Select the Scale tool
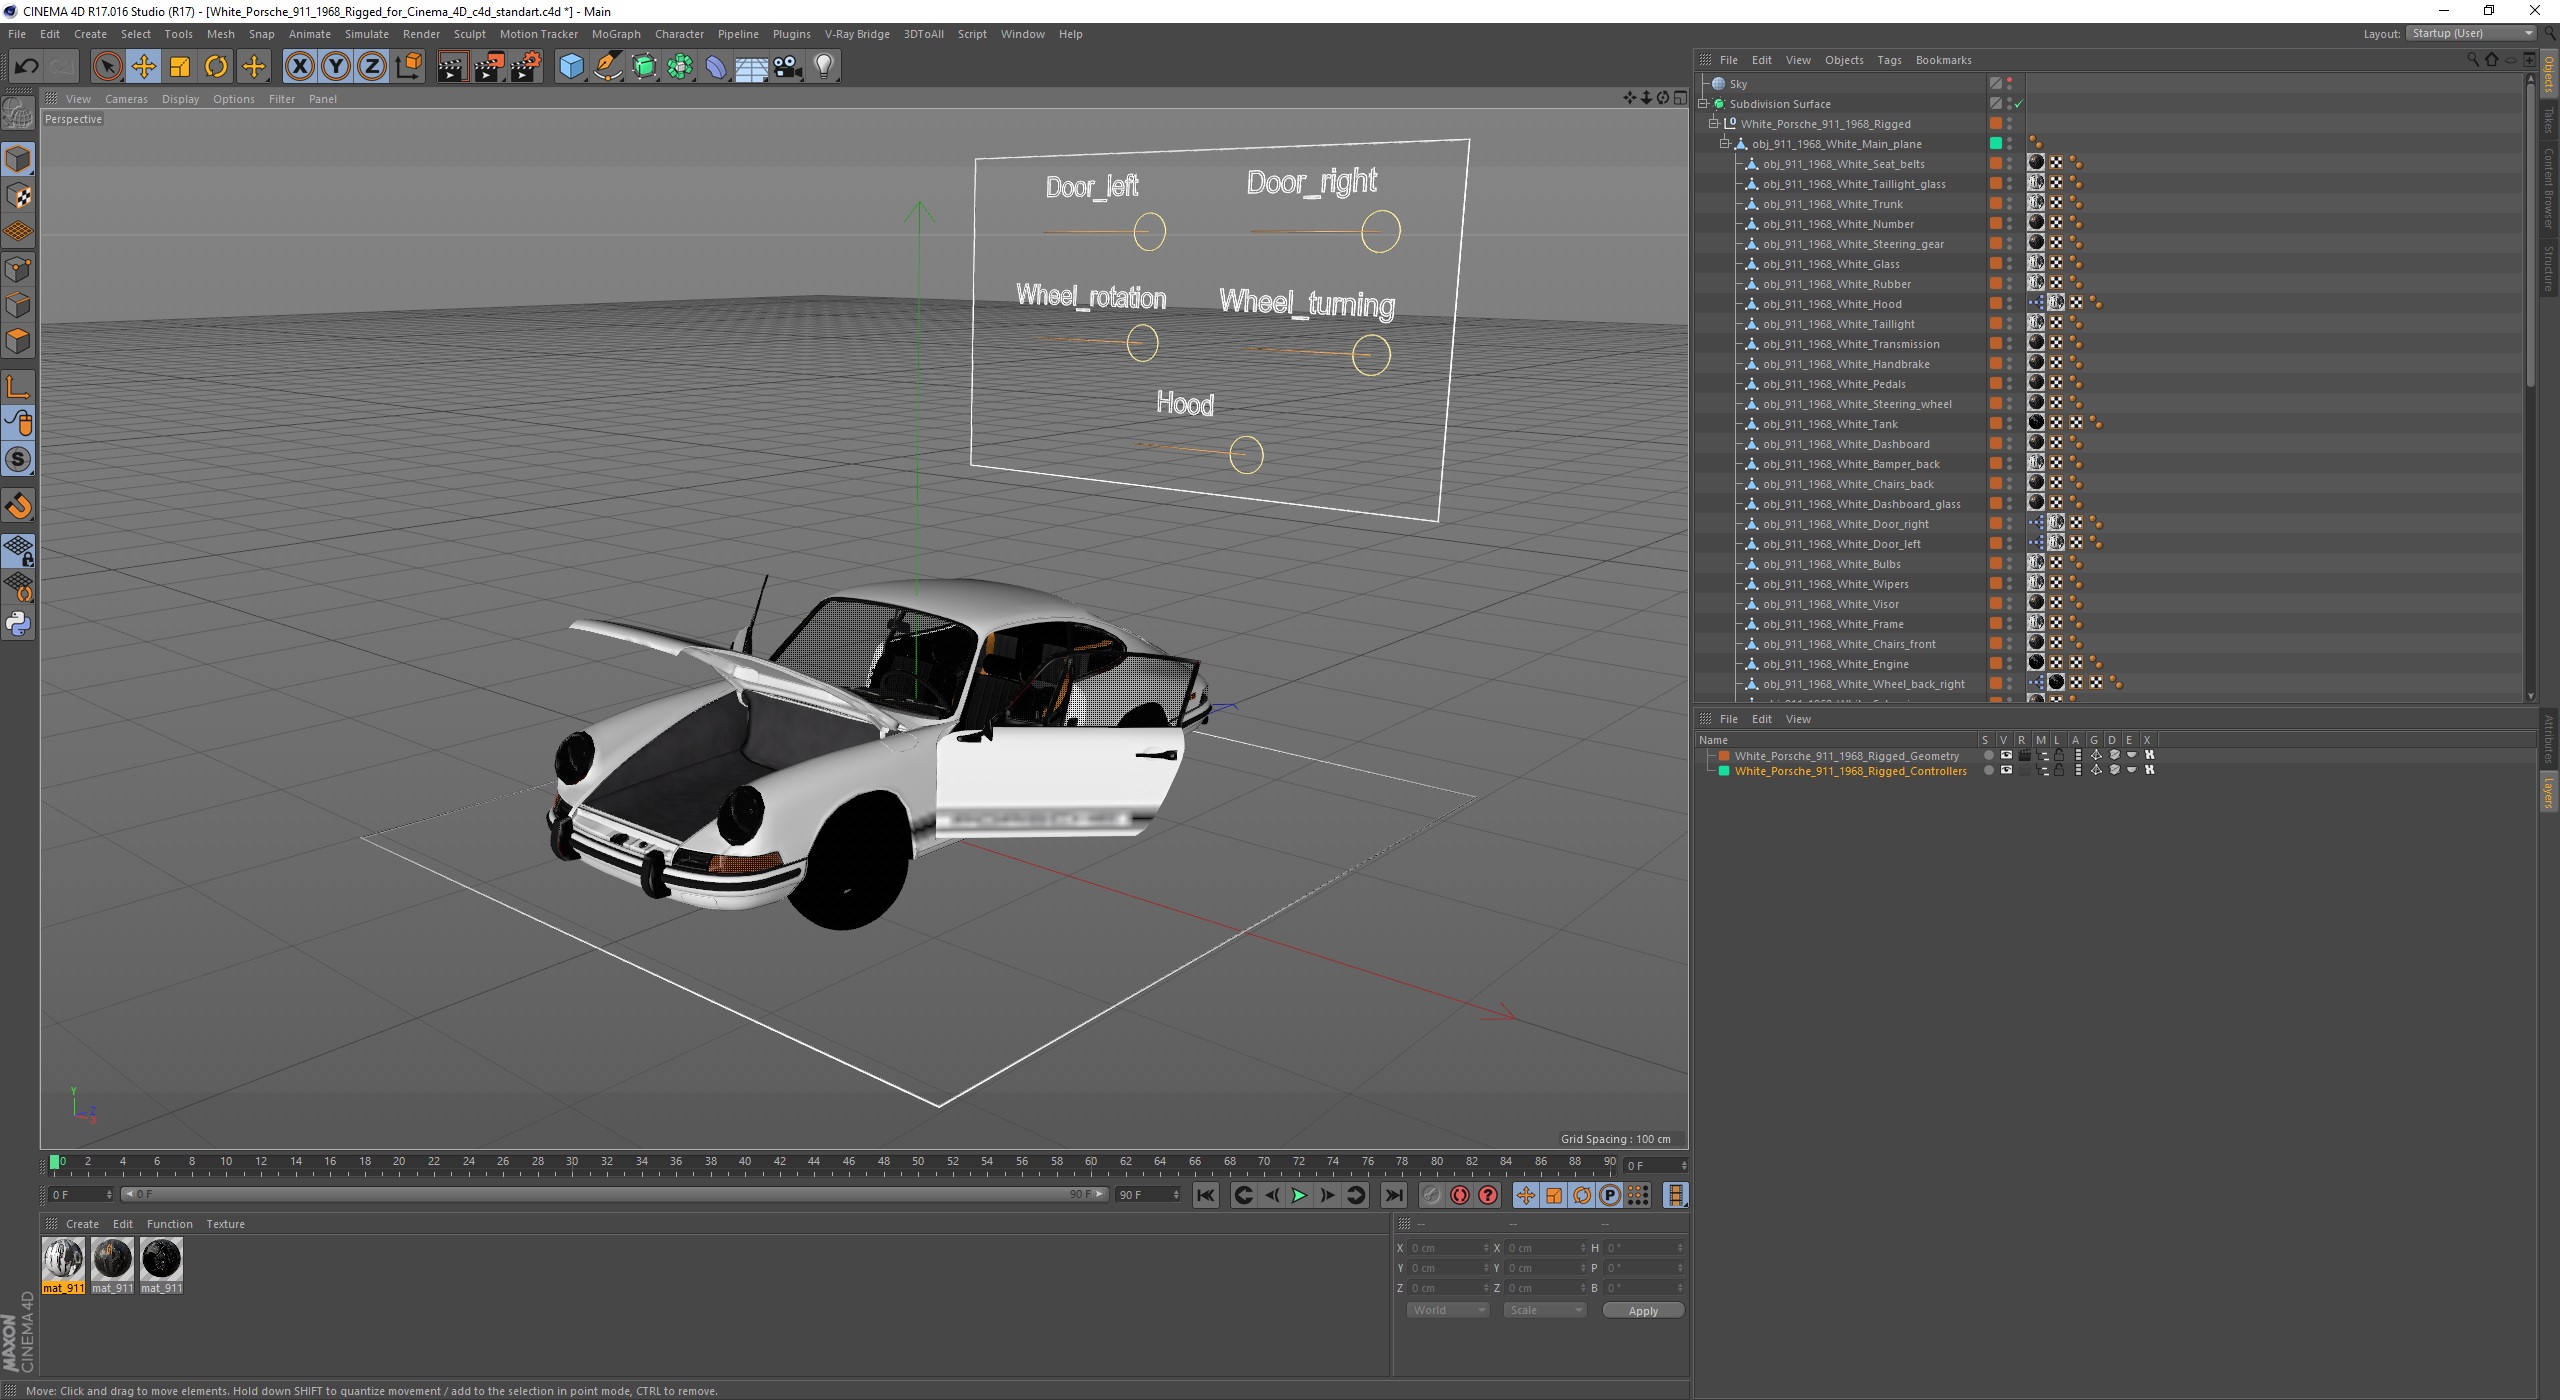The height and width of the screenshot is (1400, 2560). click(x=180, y=67)
